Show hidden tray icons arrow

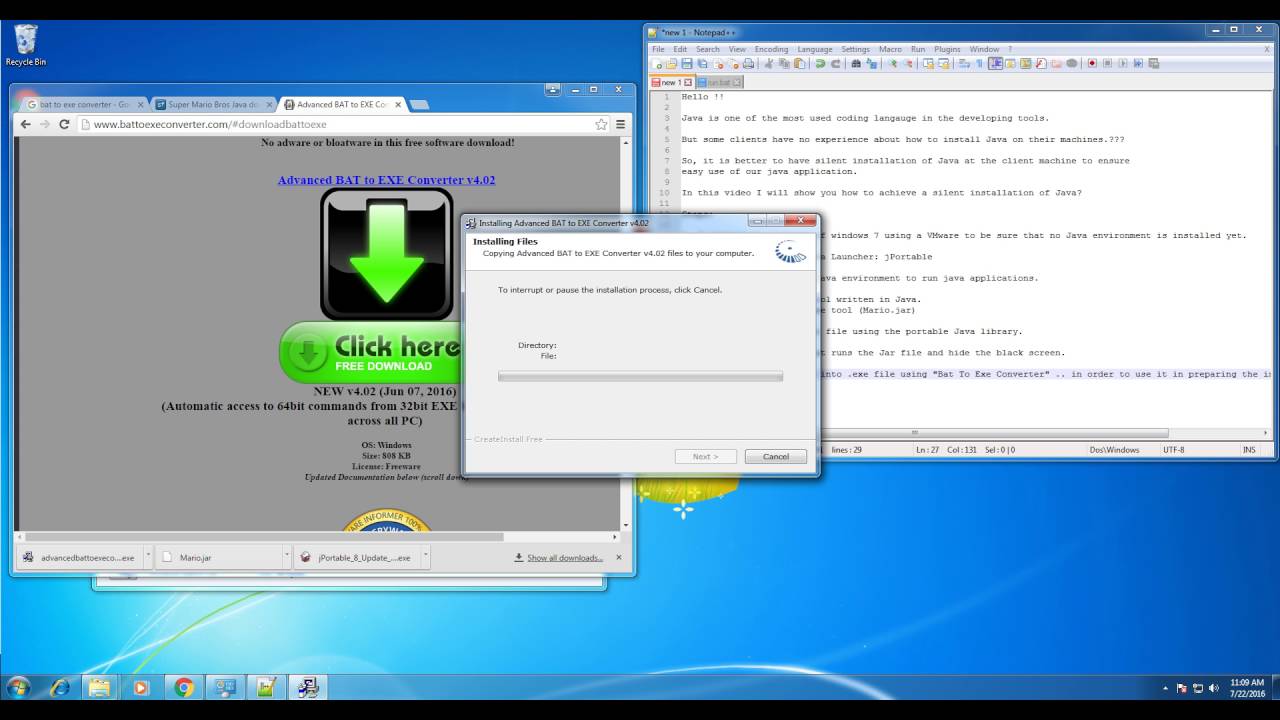click(1165, 688)
